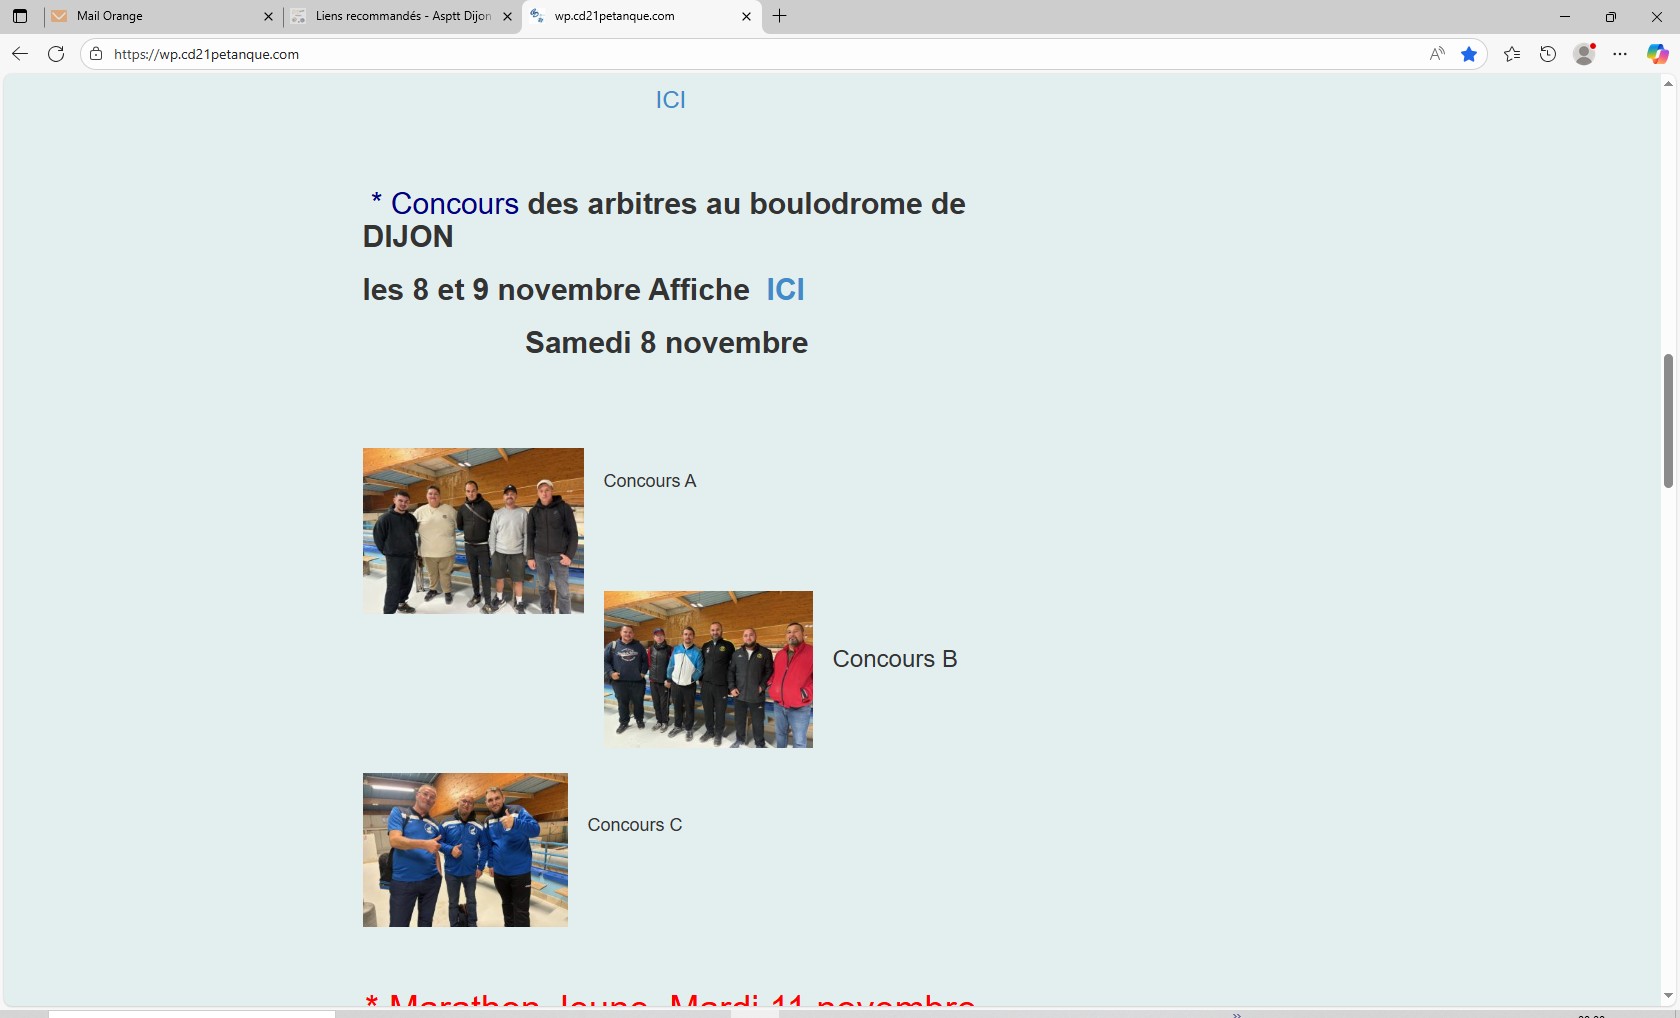The width and height of the screenshot is (1680, 1018).
Task: Click the address bar URL field
Action: coord(700,54)
